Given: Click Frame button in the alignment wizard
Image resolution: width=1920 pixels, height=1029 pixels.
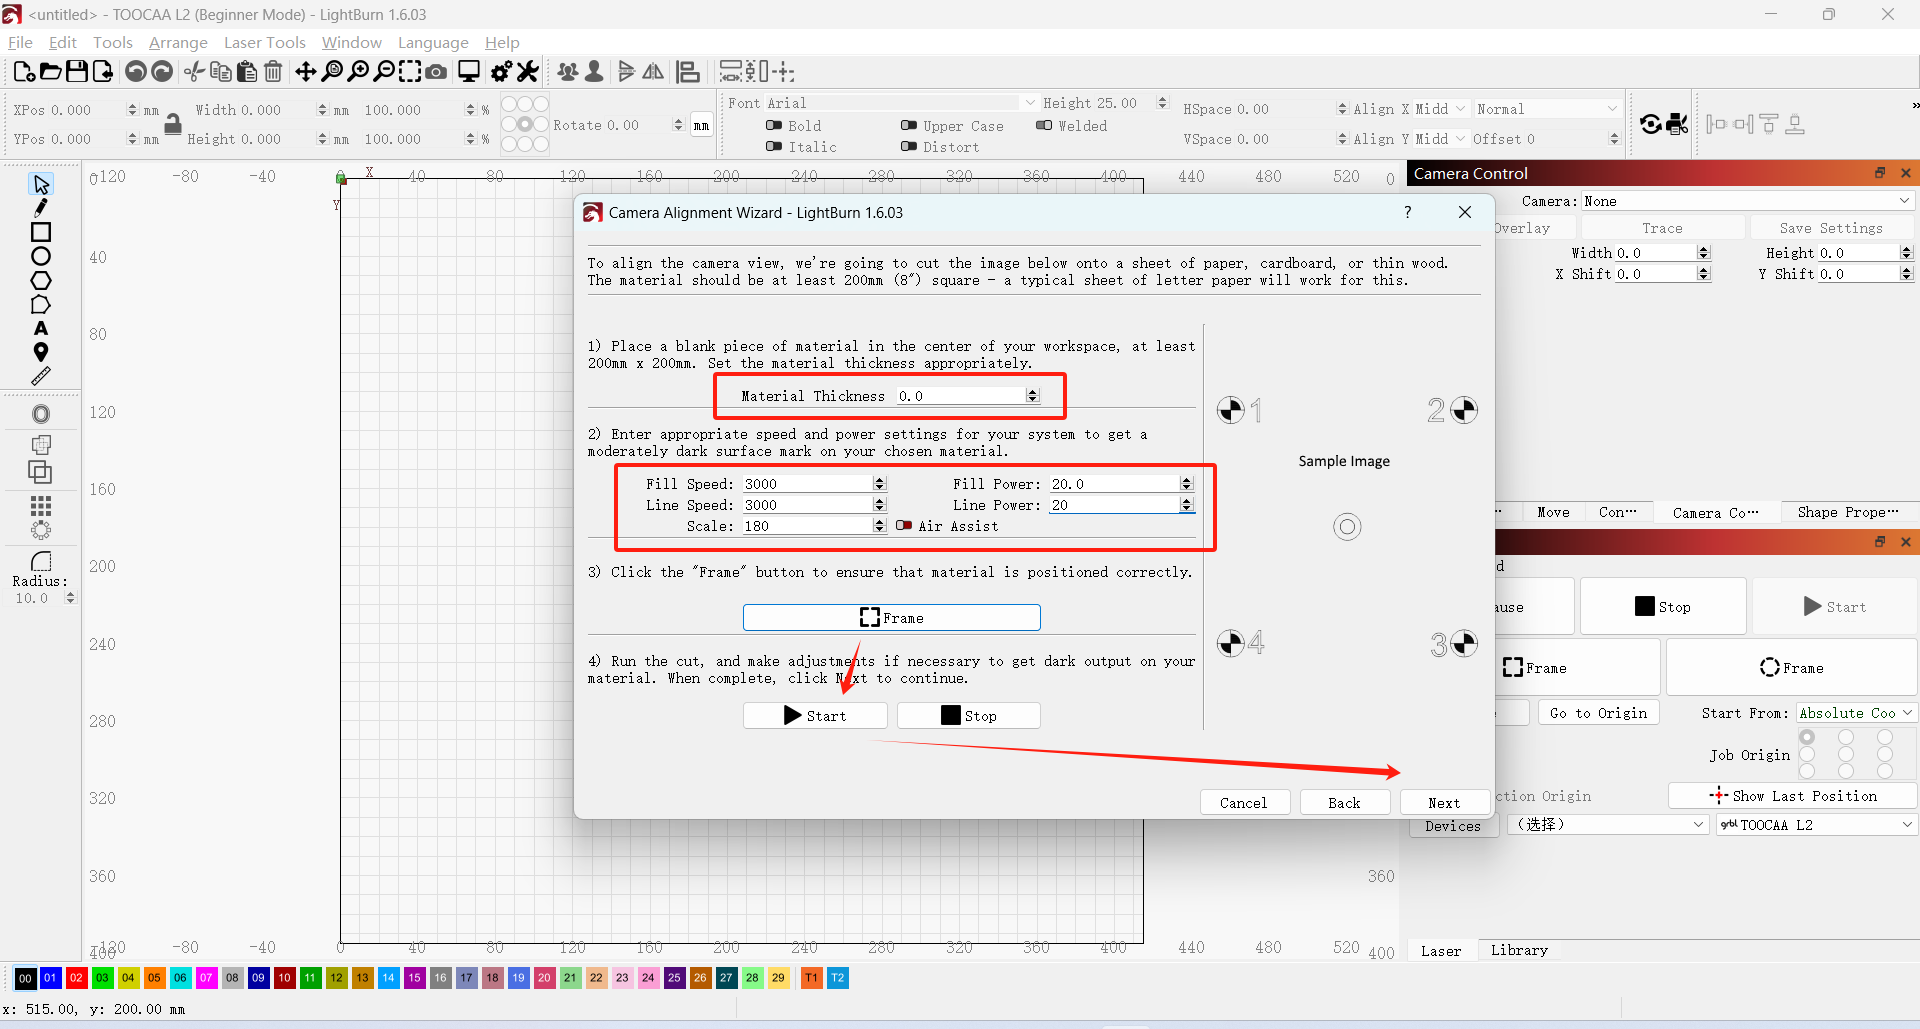Looking at the screenshot, I should [891, 617].
